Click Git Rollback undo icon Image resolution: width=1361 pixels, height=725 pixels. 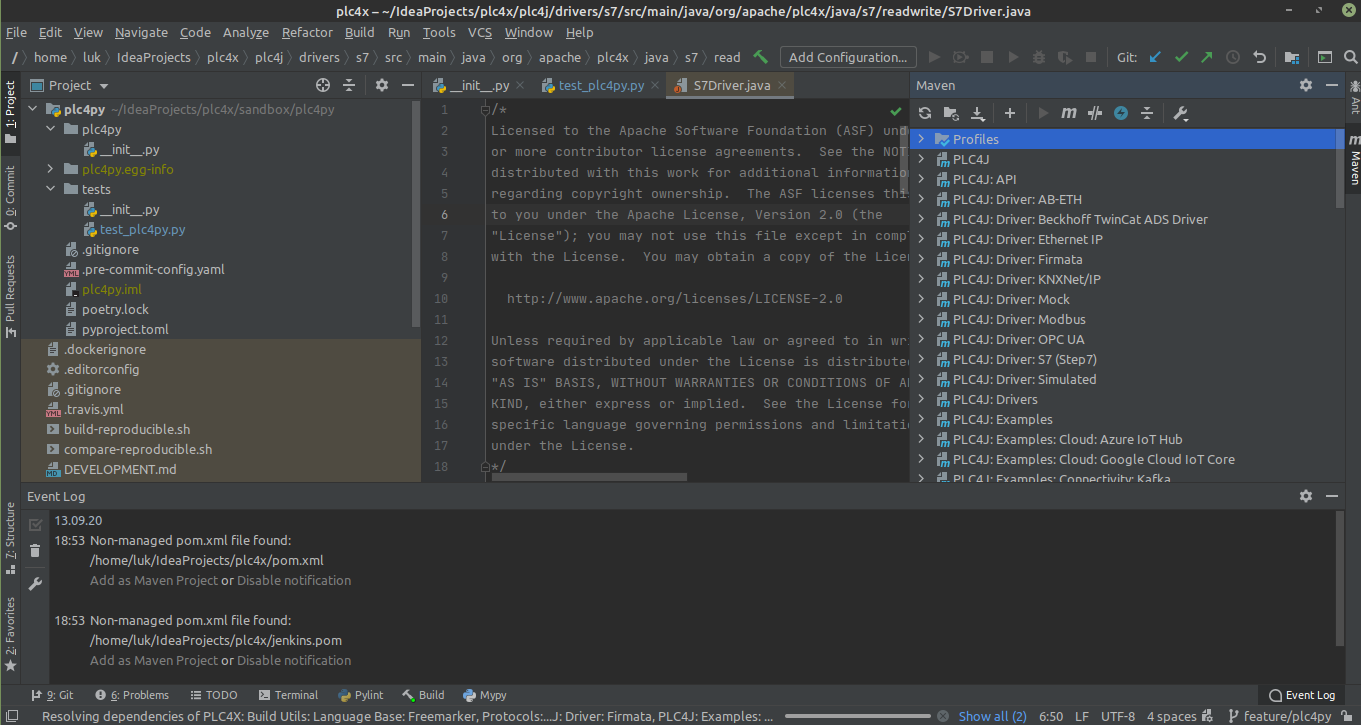click(x=1260, y=57)
